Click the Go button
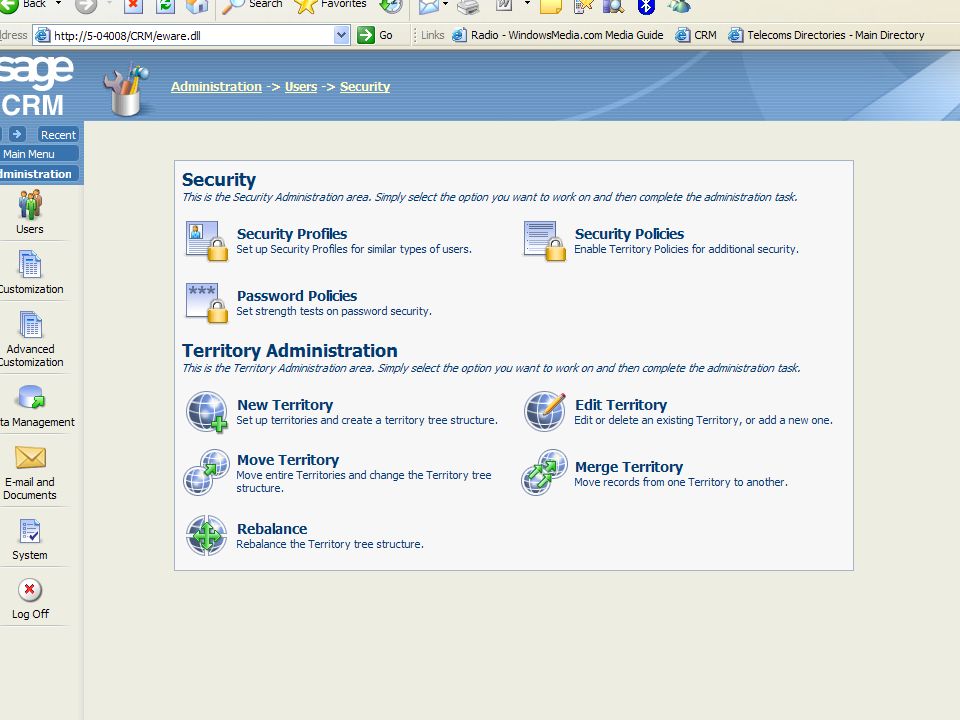 [x=375, y=35]
